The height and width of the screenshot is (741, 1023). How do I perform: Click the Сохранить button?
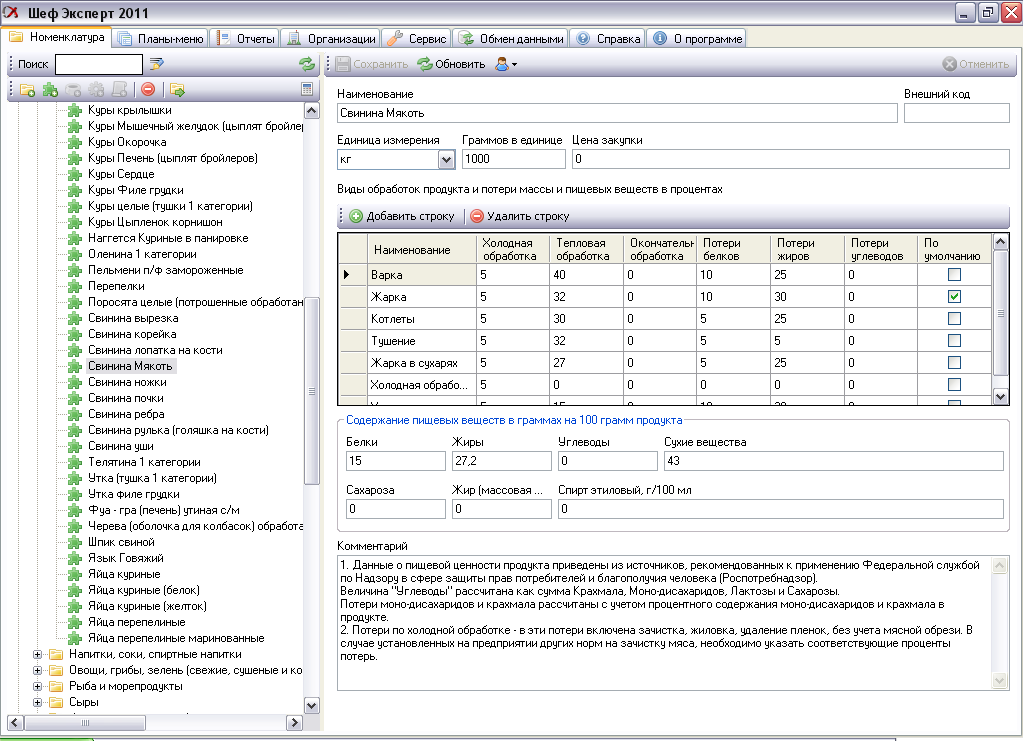coord(372,64)
